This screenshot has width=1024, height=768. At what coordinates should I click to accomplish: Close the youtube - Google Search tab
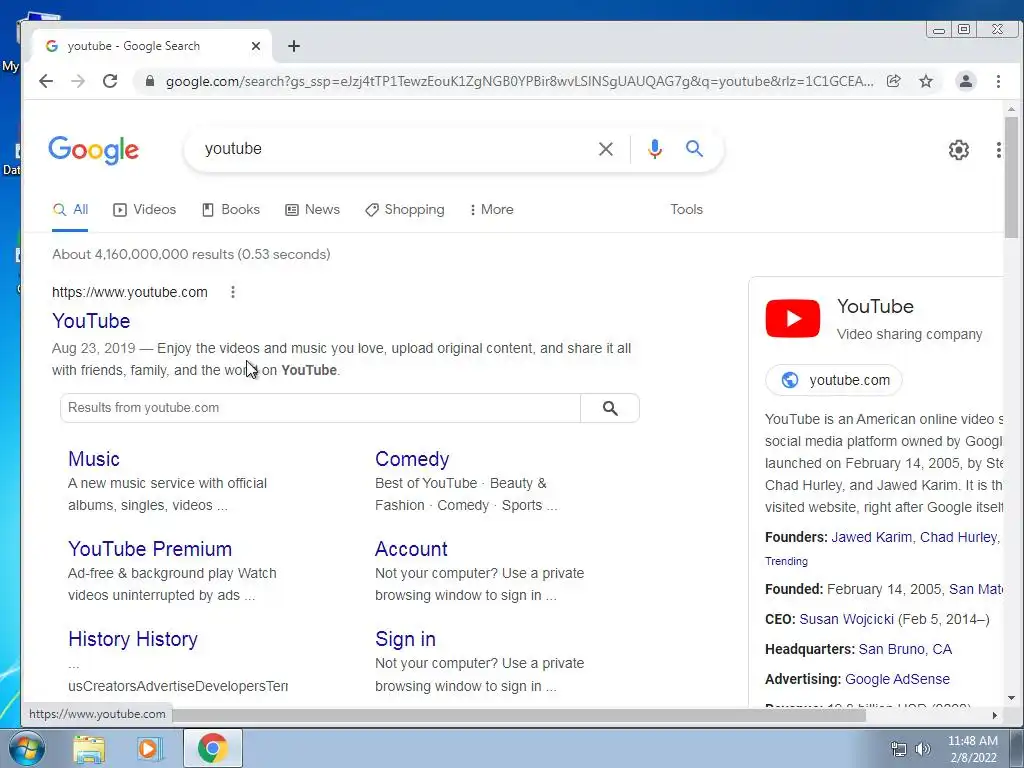[256, 46]
